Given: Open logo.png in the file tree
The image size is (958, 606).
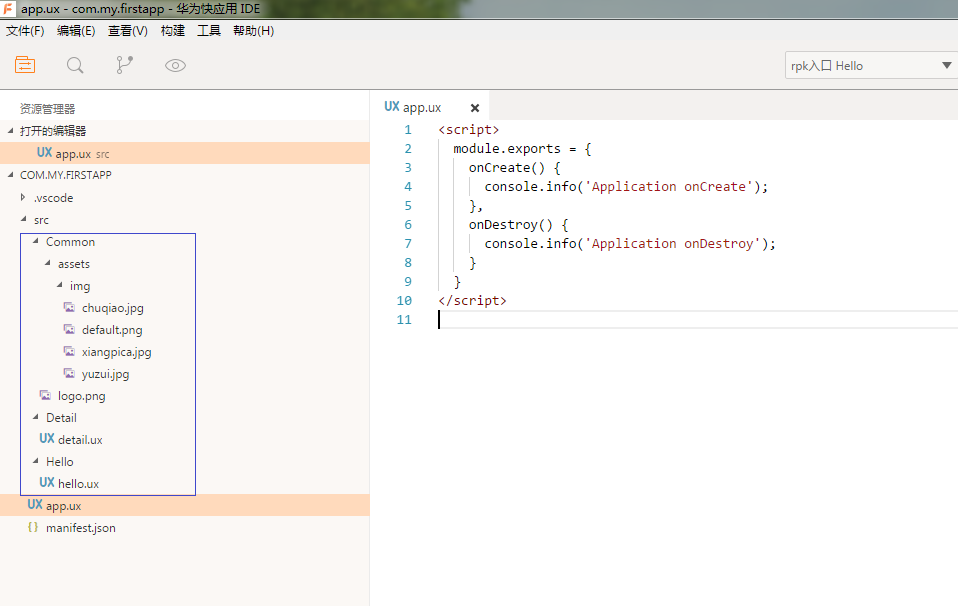Looking at the screenshot, I should [x=81, y=396].
